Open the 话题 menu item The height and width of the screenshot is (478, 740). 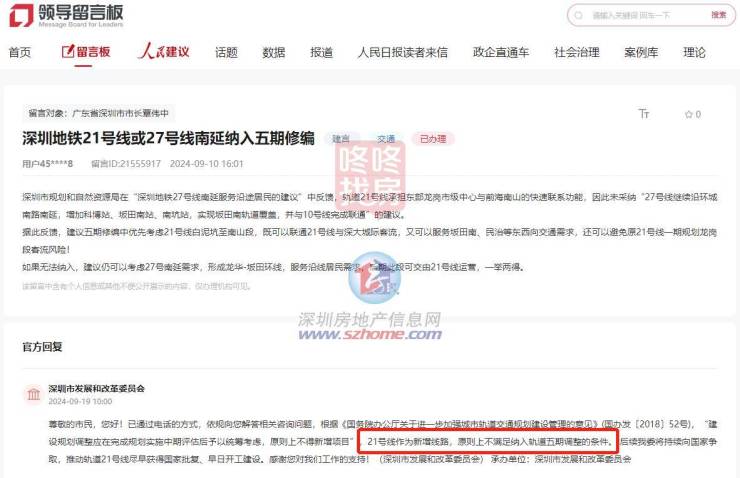click(226, 52)
